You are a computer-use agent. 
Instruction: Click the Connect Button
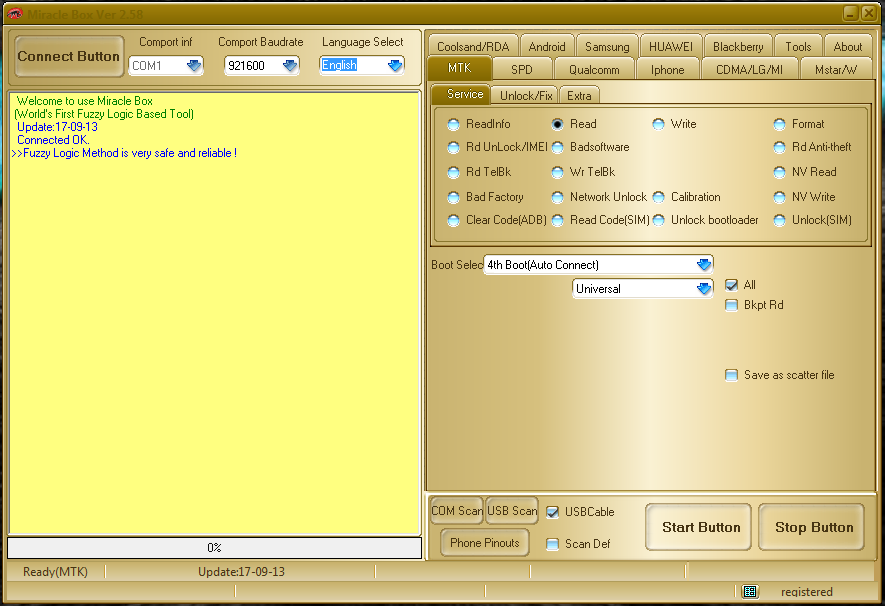point(69,56)
